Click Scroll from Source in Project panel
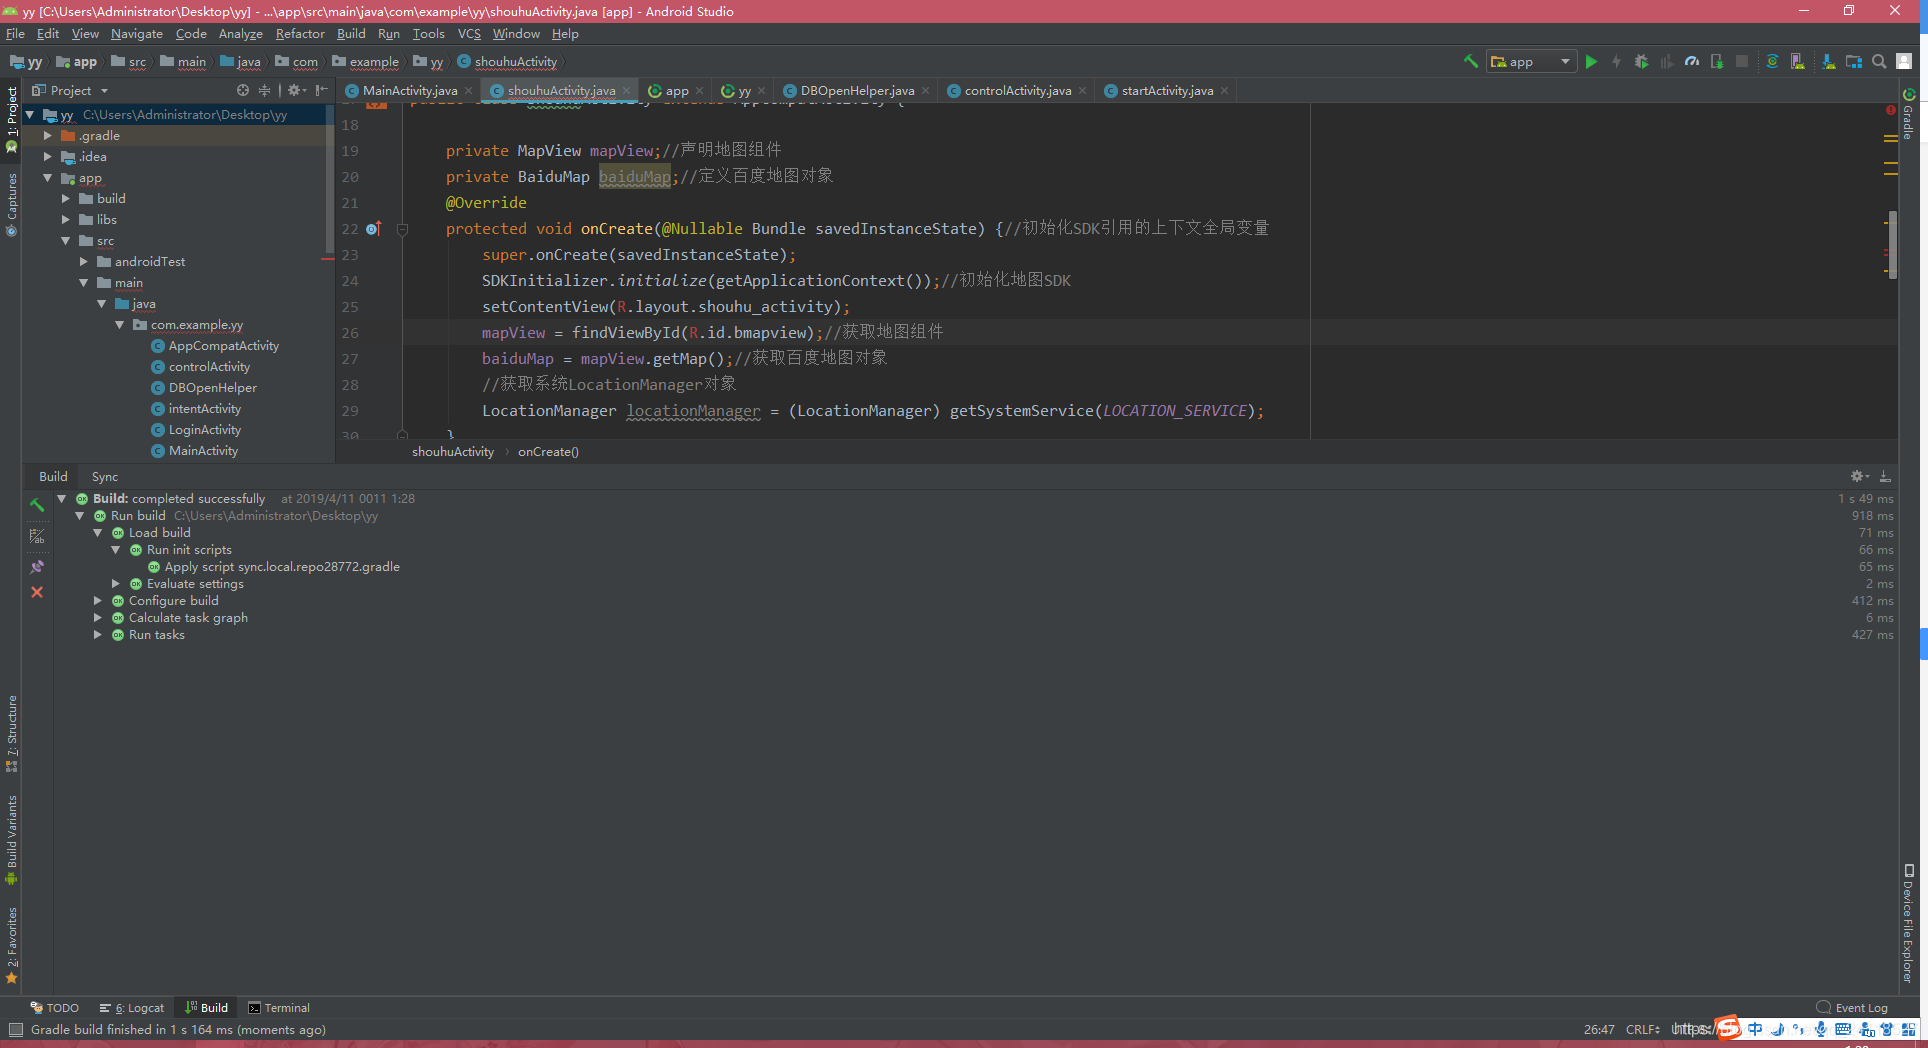Viewport: 1928px width, 1048px height. [243, 90]
